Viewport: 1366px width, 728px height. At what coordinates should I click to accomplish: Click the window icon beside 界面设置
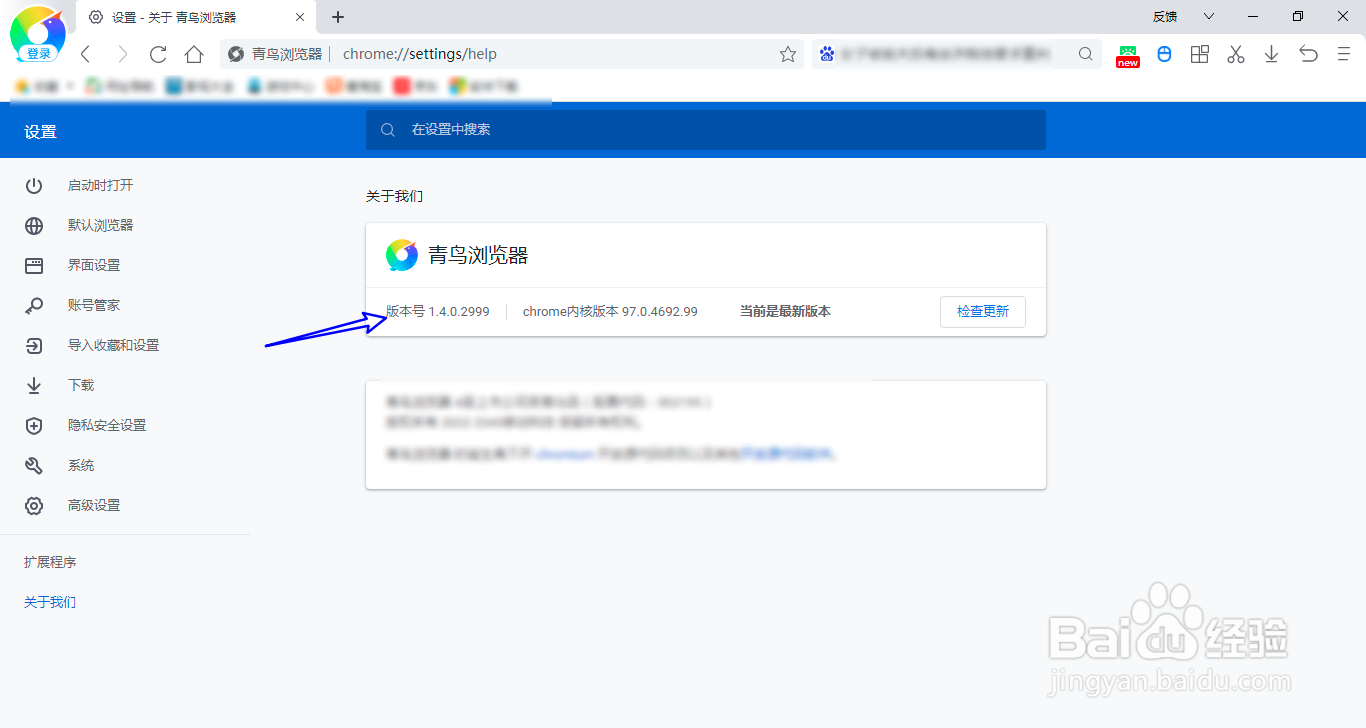click(x=34, y=265)
